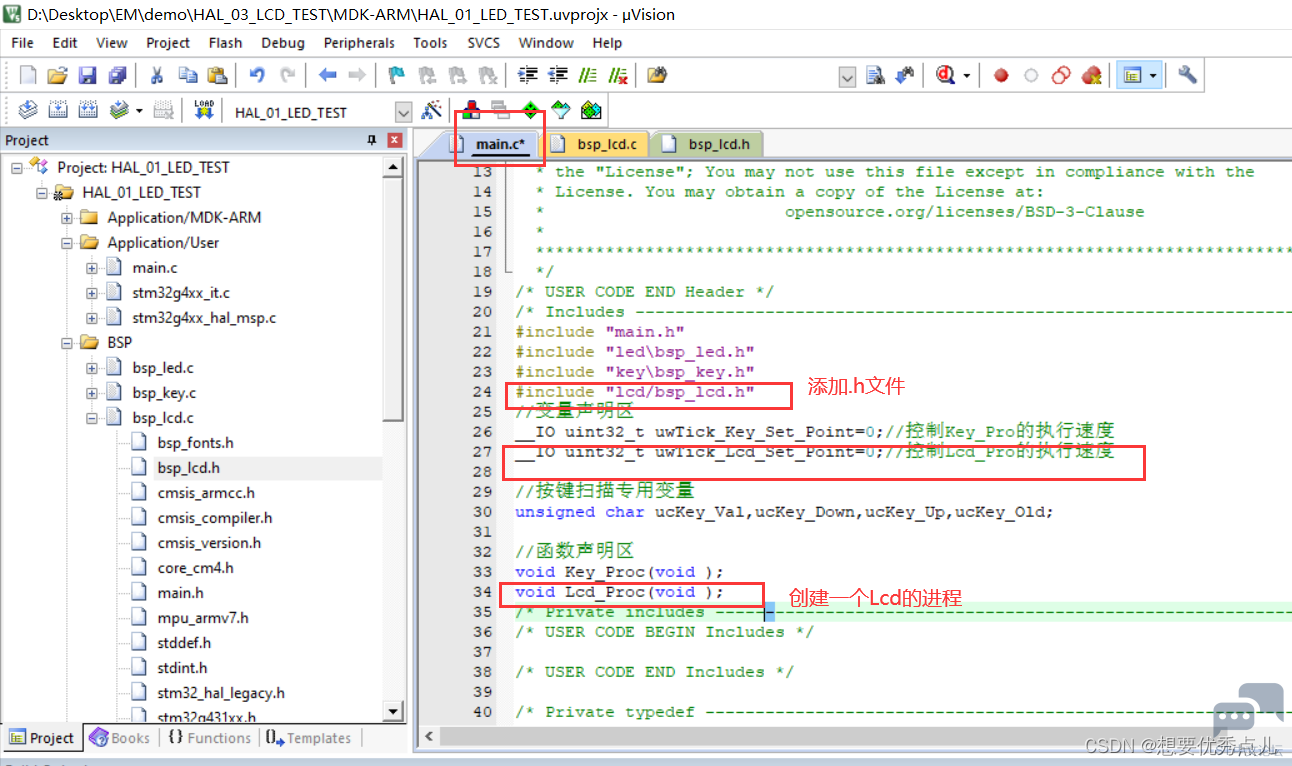Rebuild all target files icon
The height and width of the screenshot is (766, 1292).
pos(88,110)
